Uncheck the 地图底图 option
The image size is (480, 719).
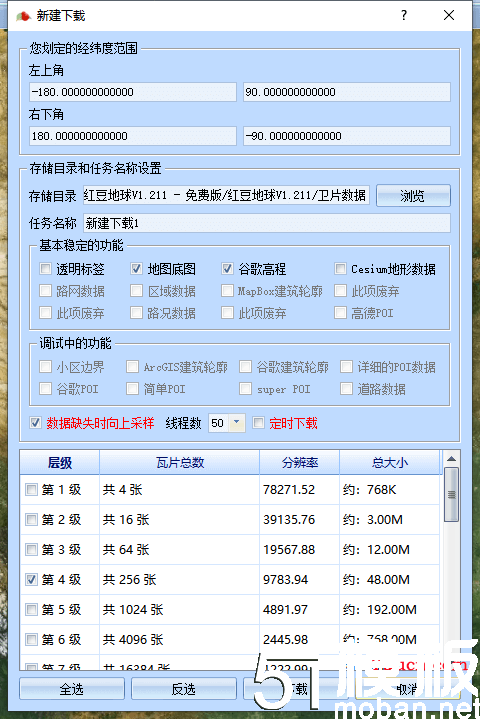[x=136, y=268]
